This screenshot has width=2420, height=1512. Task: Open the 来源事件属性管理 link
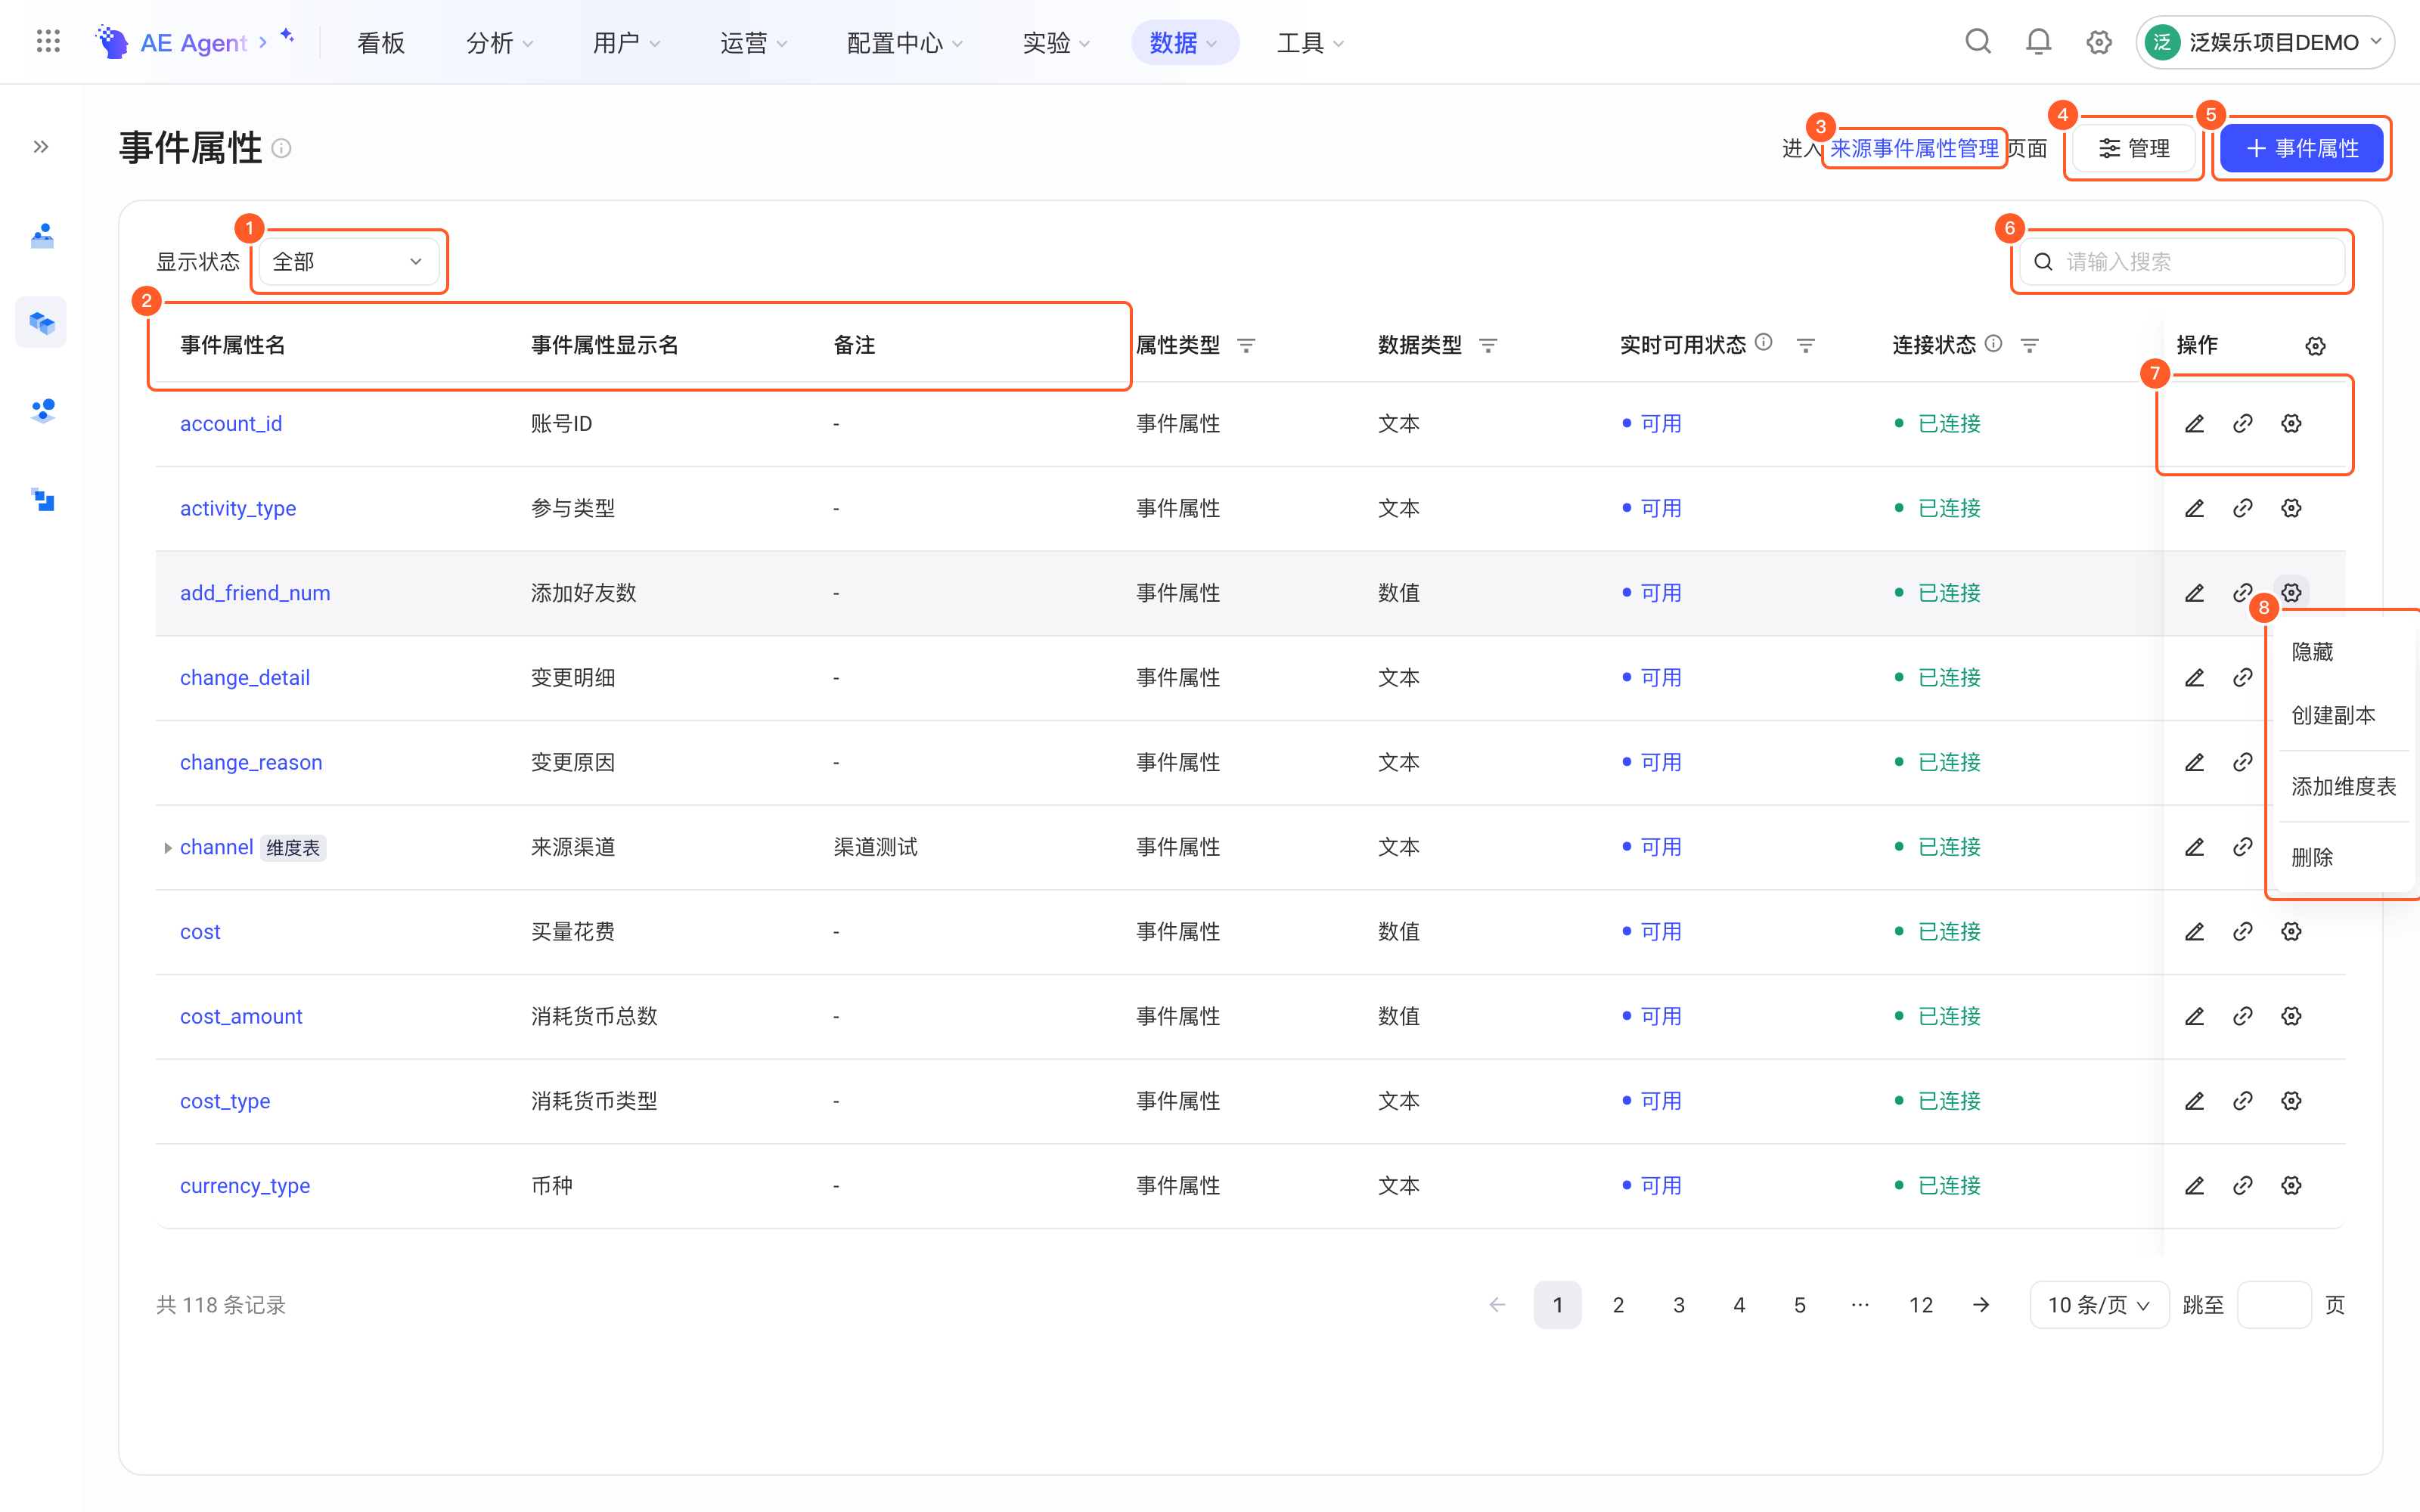point(1914,149)
